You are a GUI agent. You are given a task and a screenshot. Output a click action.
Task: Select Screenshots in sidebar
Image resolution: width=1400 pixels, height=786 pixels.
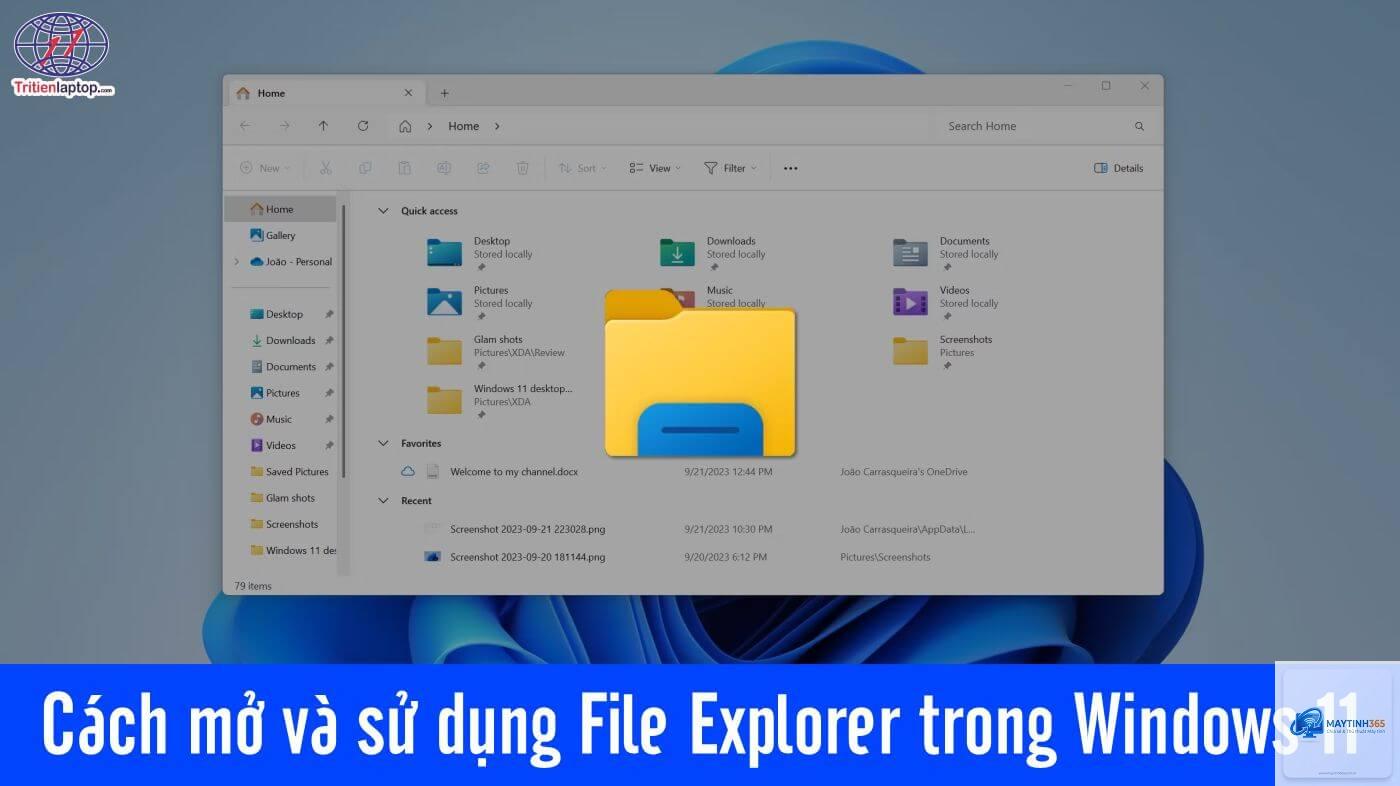coord(283,524)
